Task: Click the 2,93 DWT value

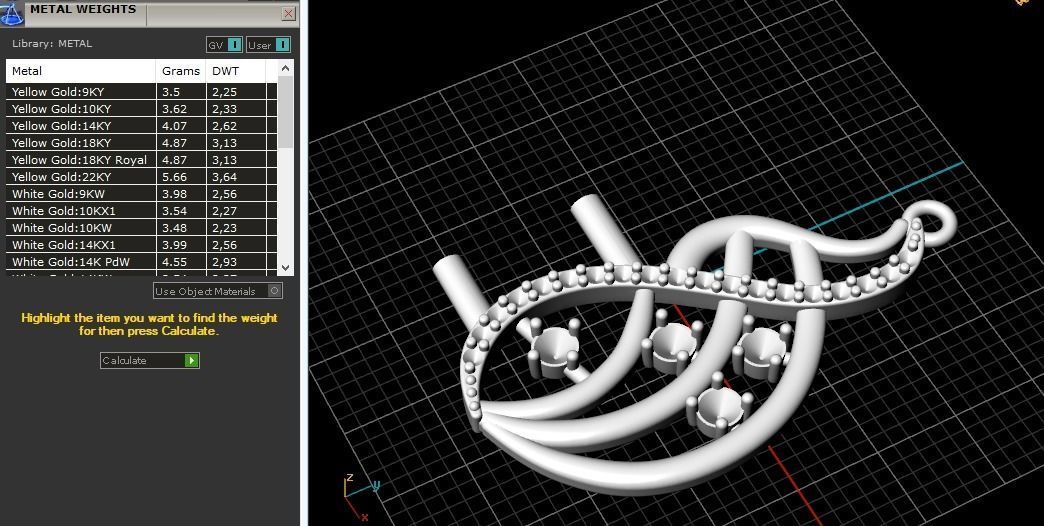Action: [x=225, y=262]
